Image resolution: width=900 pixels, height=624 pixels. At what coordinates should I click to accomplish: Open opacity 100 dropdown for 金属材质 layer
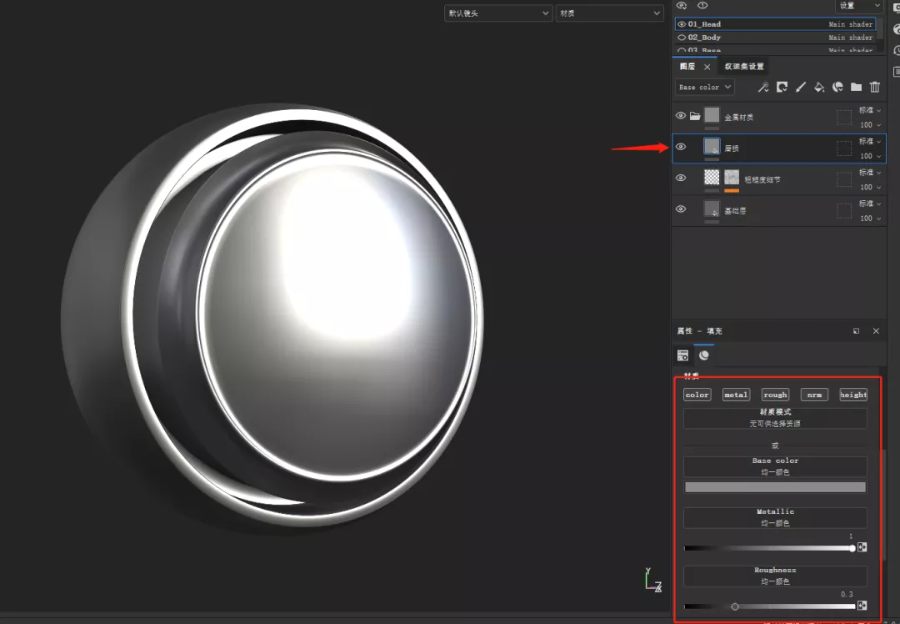870,125
